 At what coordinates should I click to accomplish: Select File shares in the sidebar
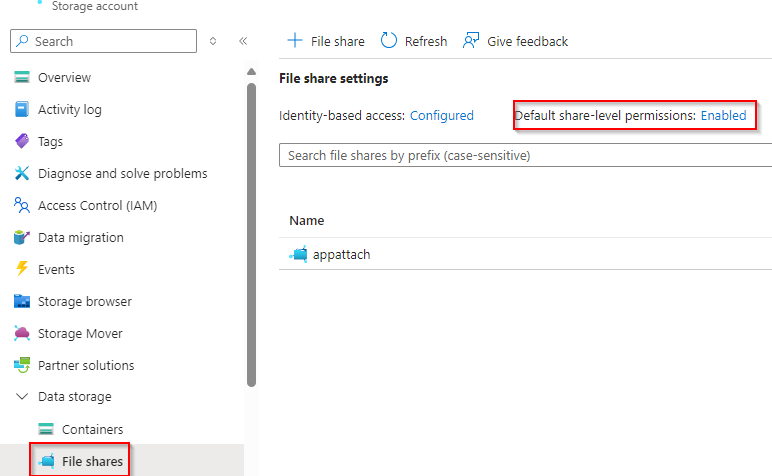pos(92,461)
